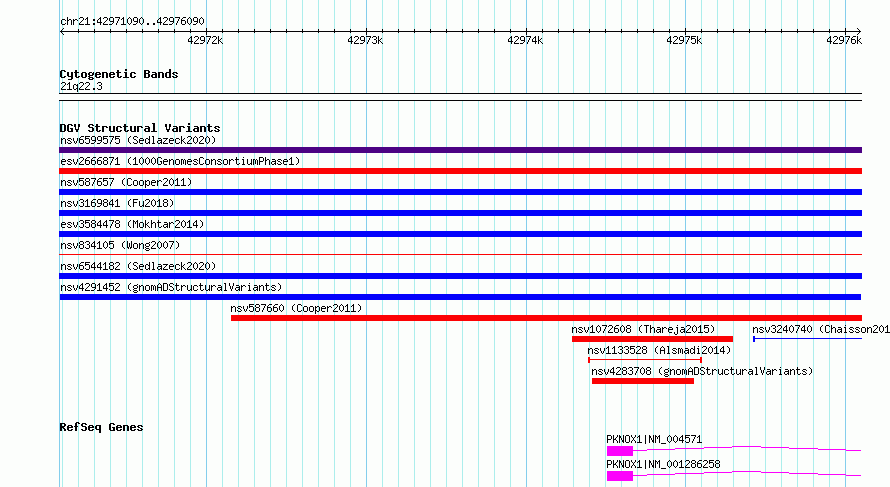The image size is (890, 487).
Task: Click the 42975k ruler tick label
Action: pos(684,40)
